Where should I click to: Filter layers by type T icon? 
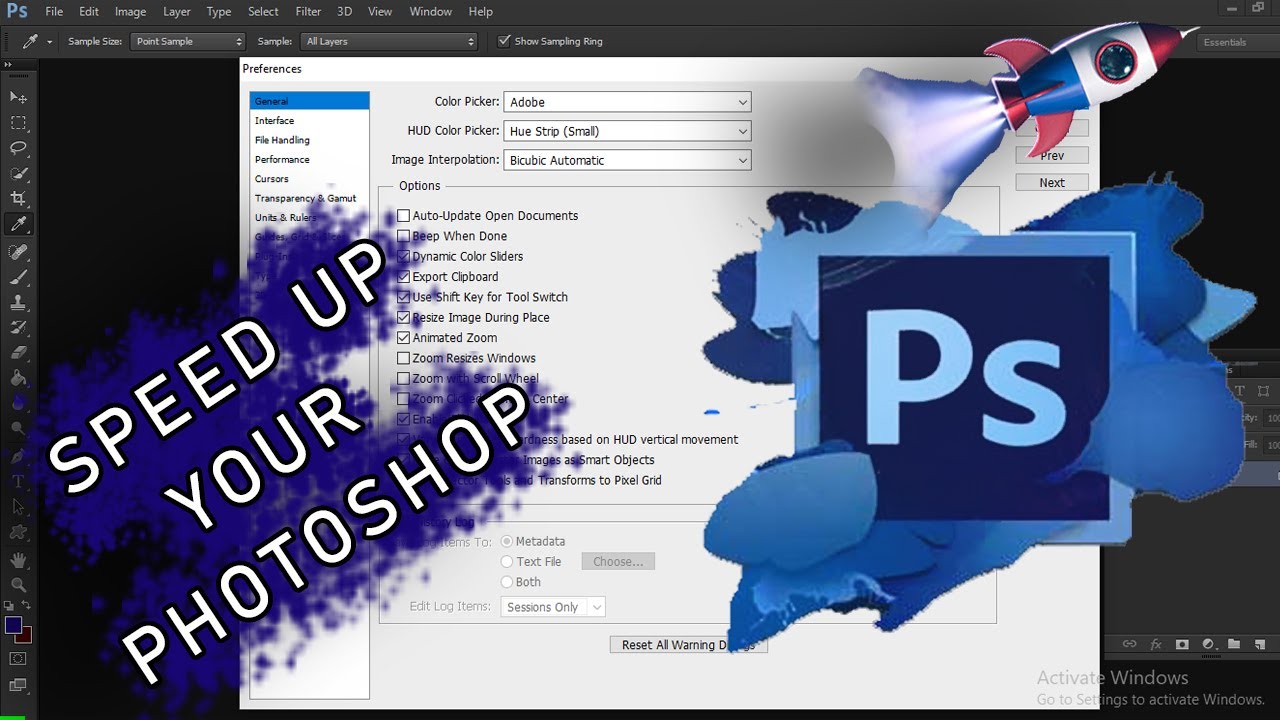[x=1240, y=391]
